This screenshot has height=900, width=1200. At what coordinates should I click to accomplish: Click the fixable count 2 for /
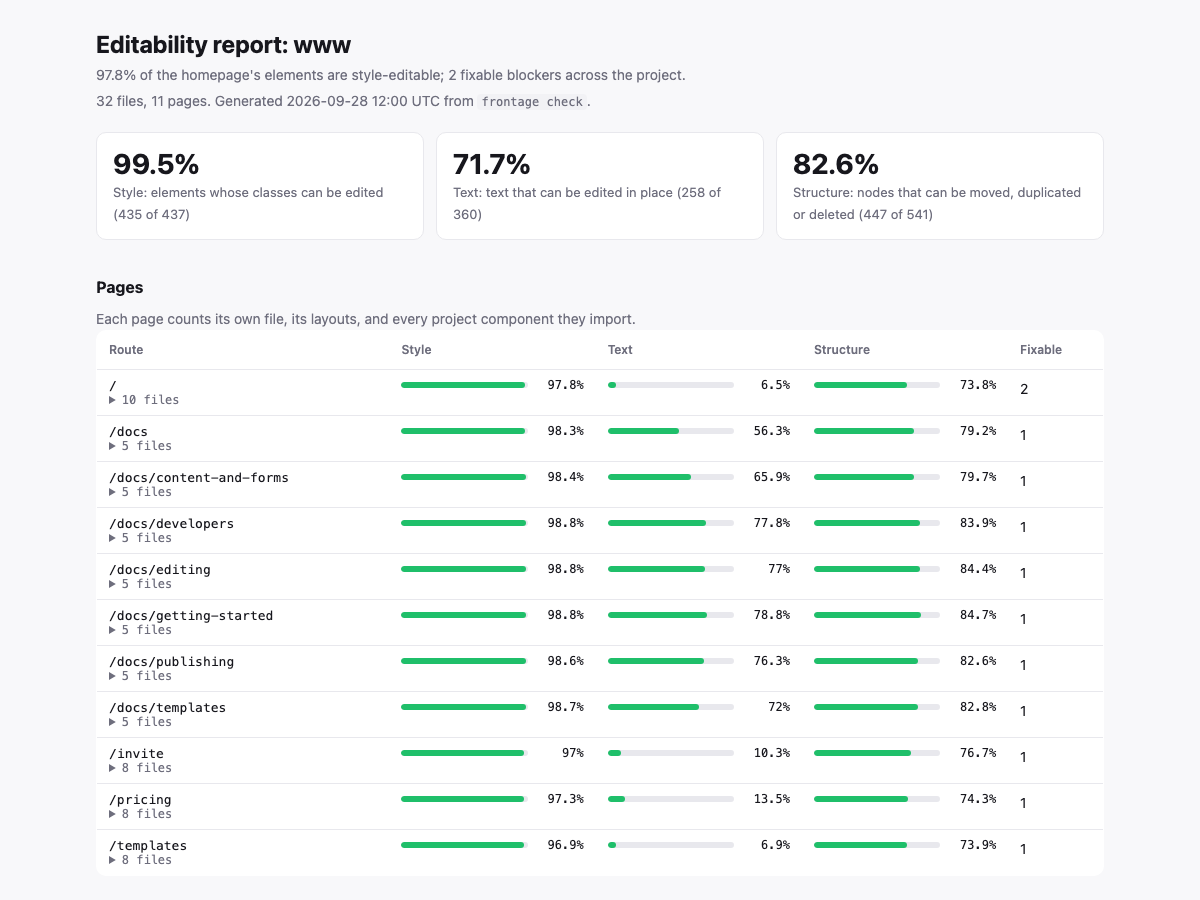1024,389
